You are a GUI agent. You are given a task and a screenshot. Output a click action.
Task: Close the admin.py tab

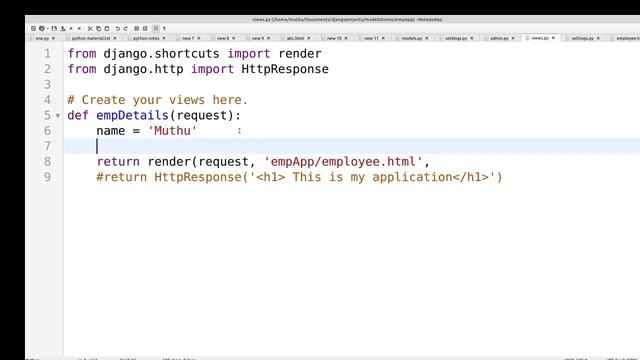[x=513, y=38]
